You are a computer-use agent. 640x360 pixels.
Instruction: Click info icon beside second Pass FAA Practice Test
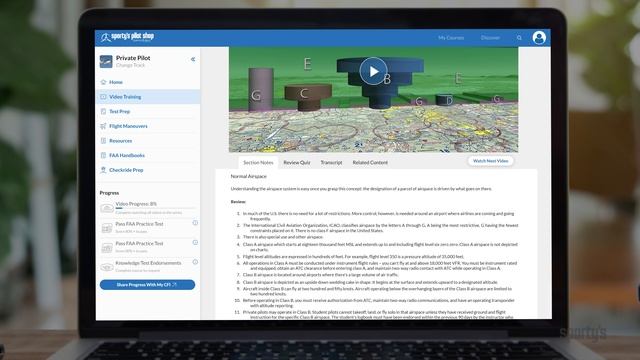point(195,242)
